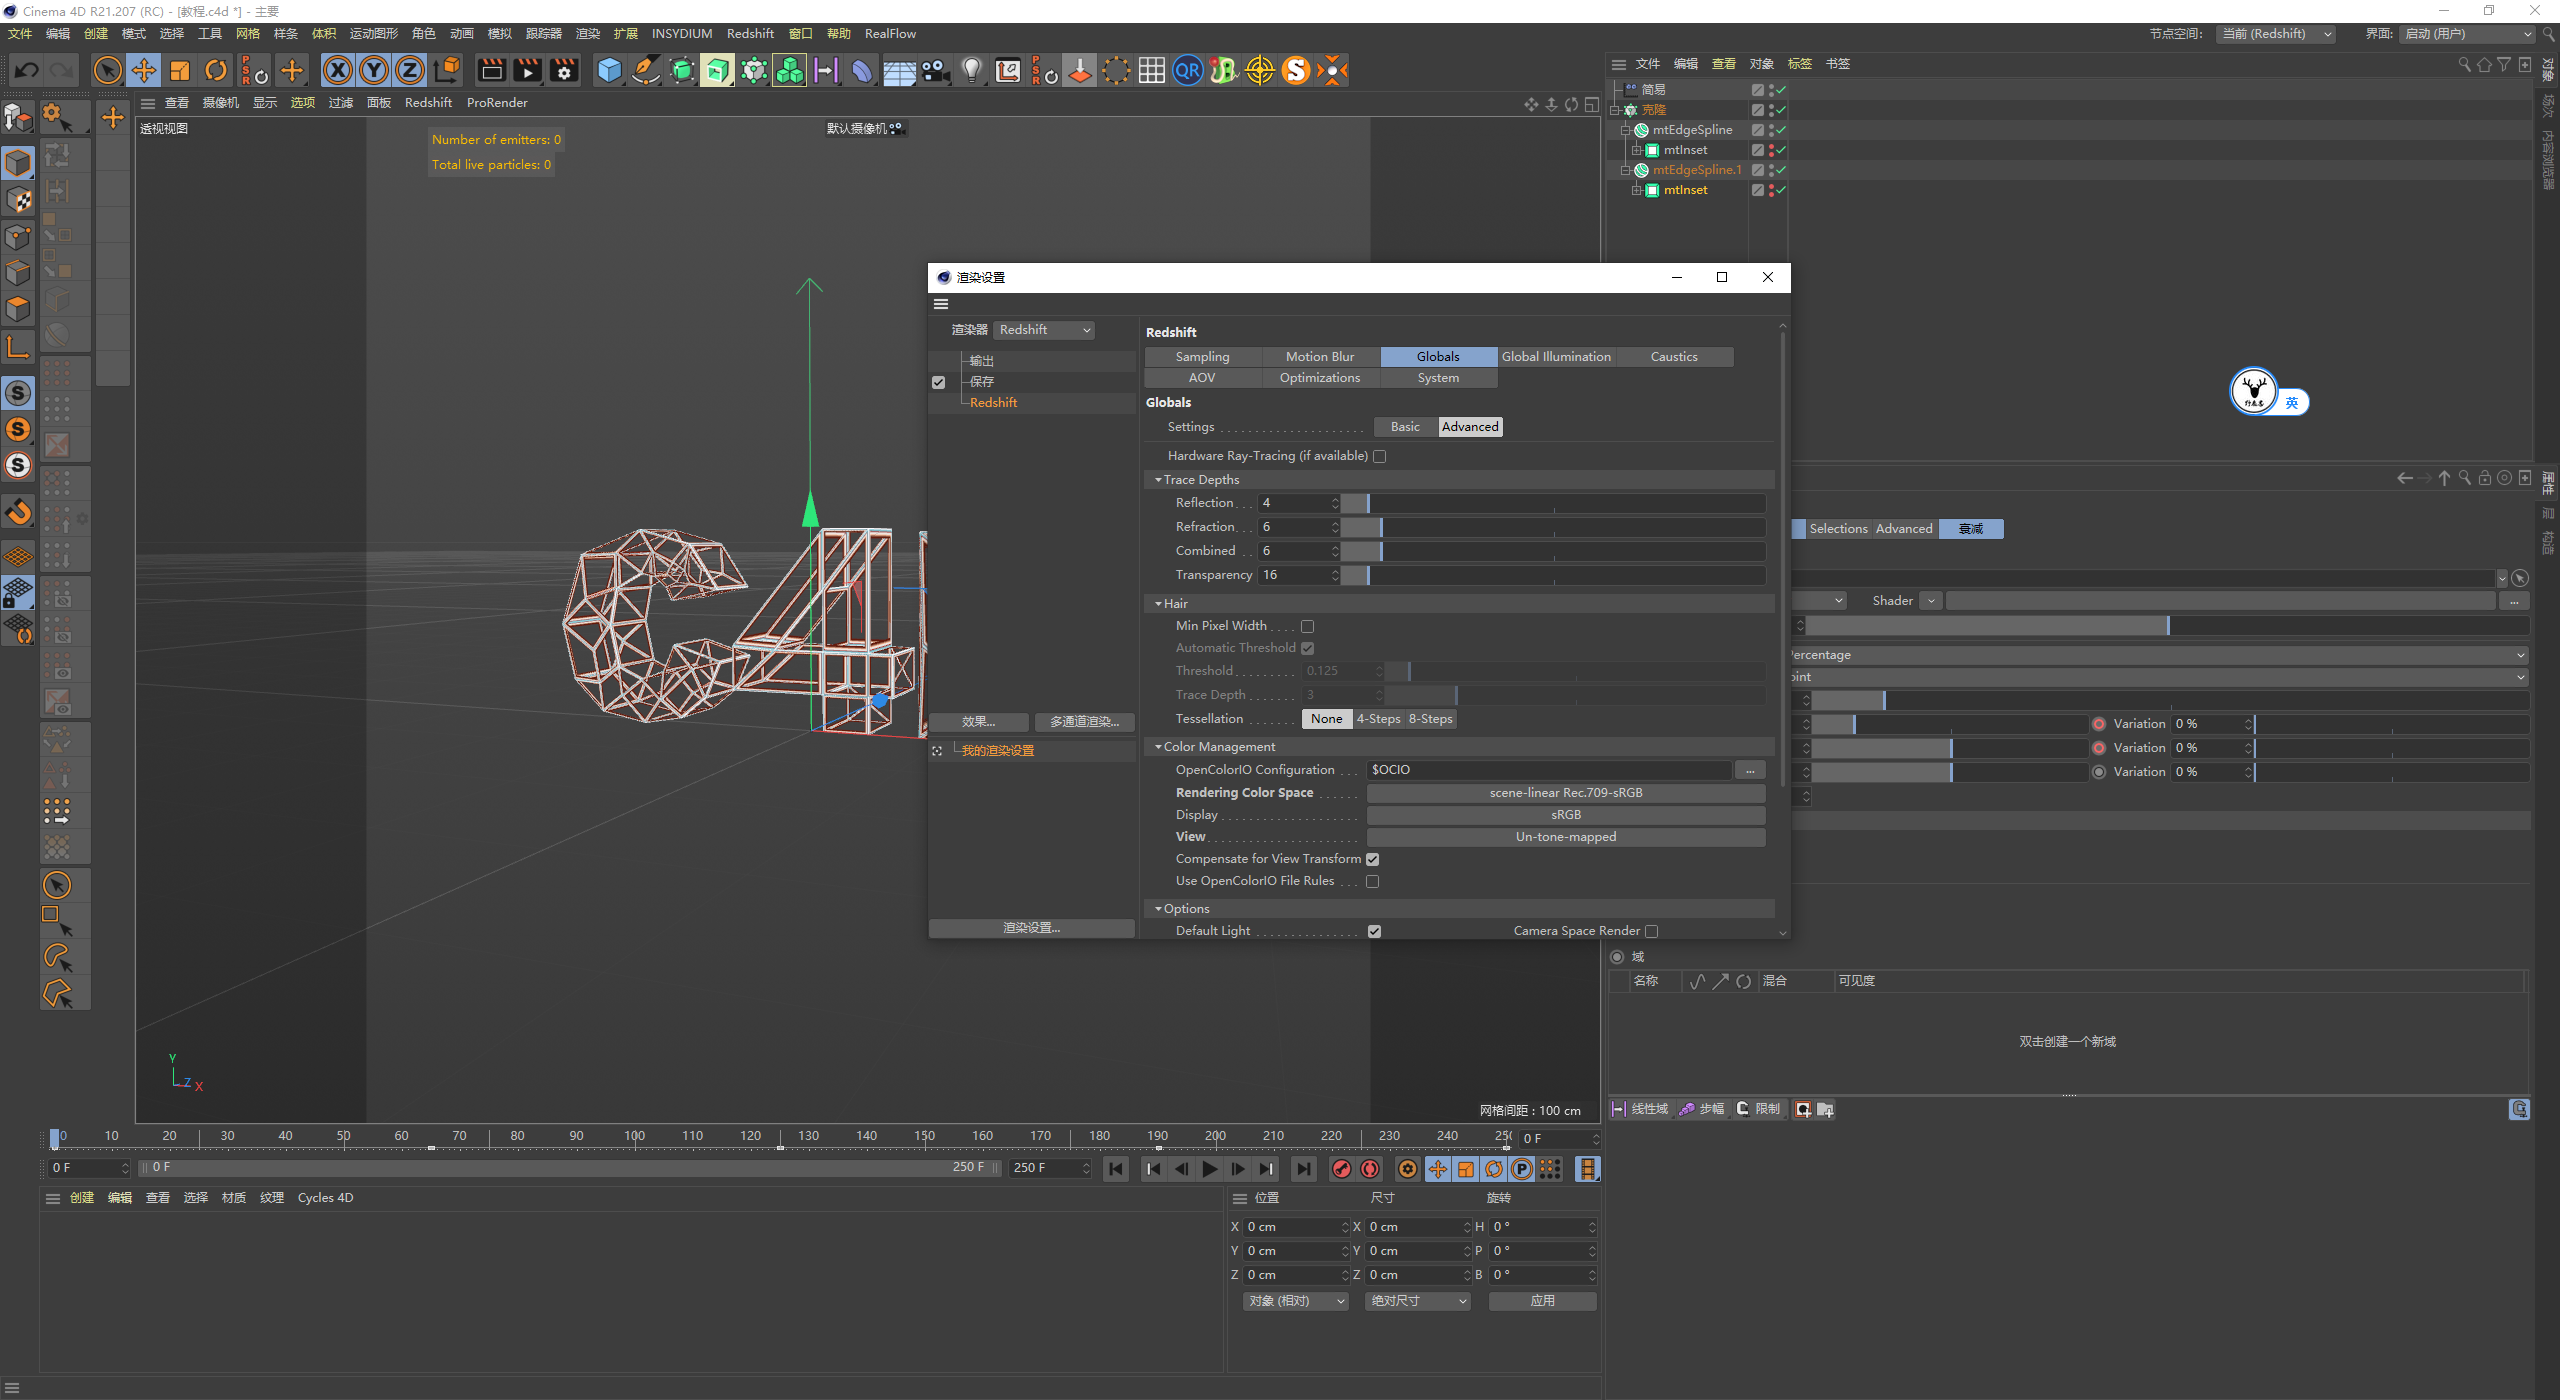The image size is (2560, 1400).
Task: Enable Hardware Ray-Tracing checkbox
Action: (1380, 456)
